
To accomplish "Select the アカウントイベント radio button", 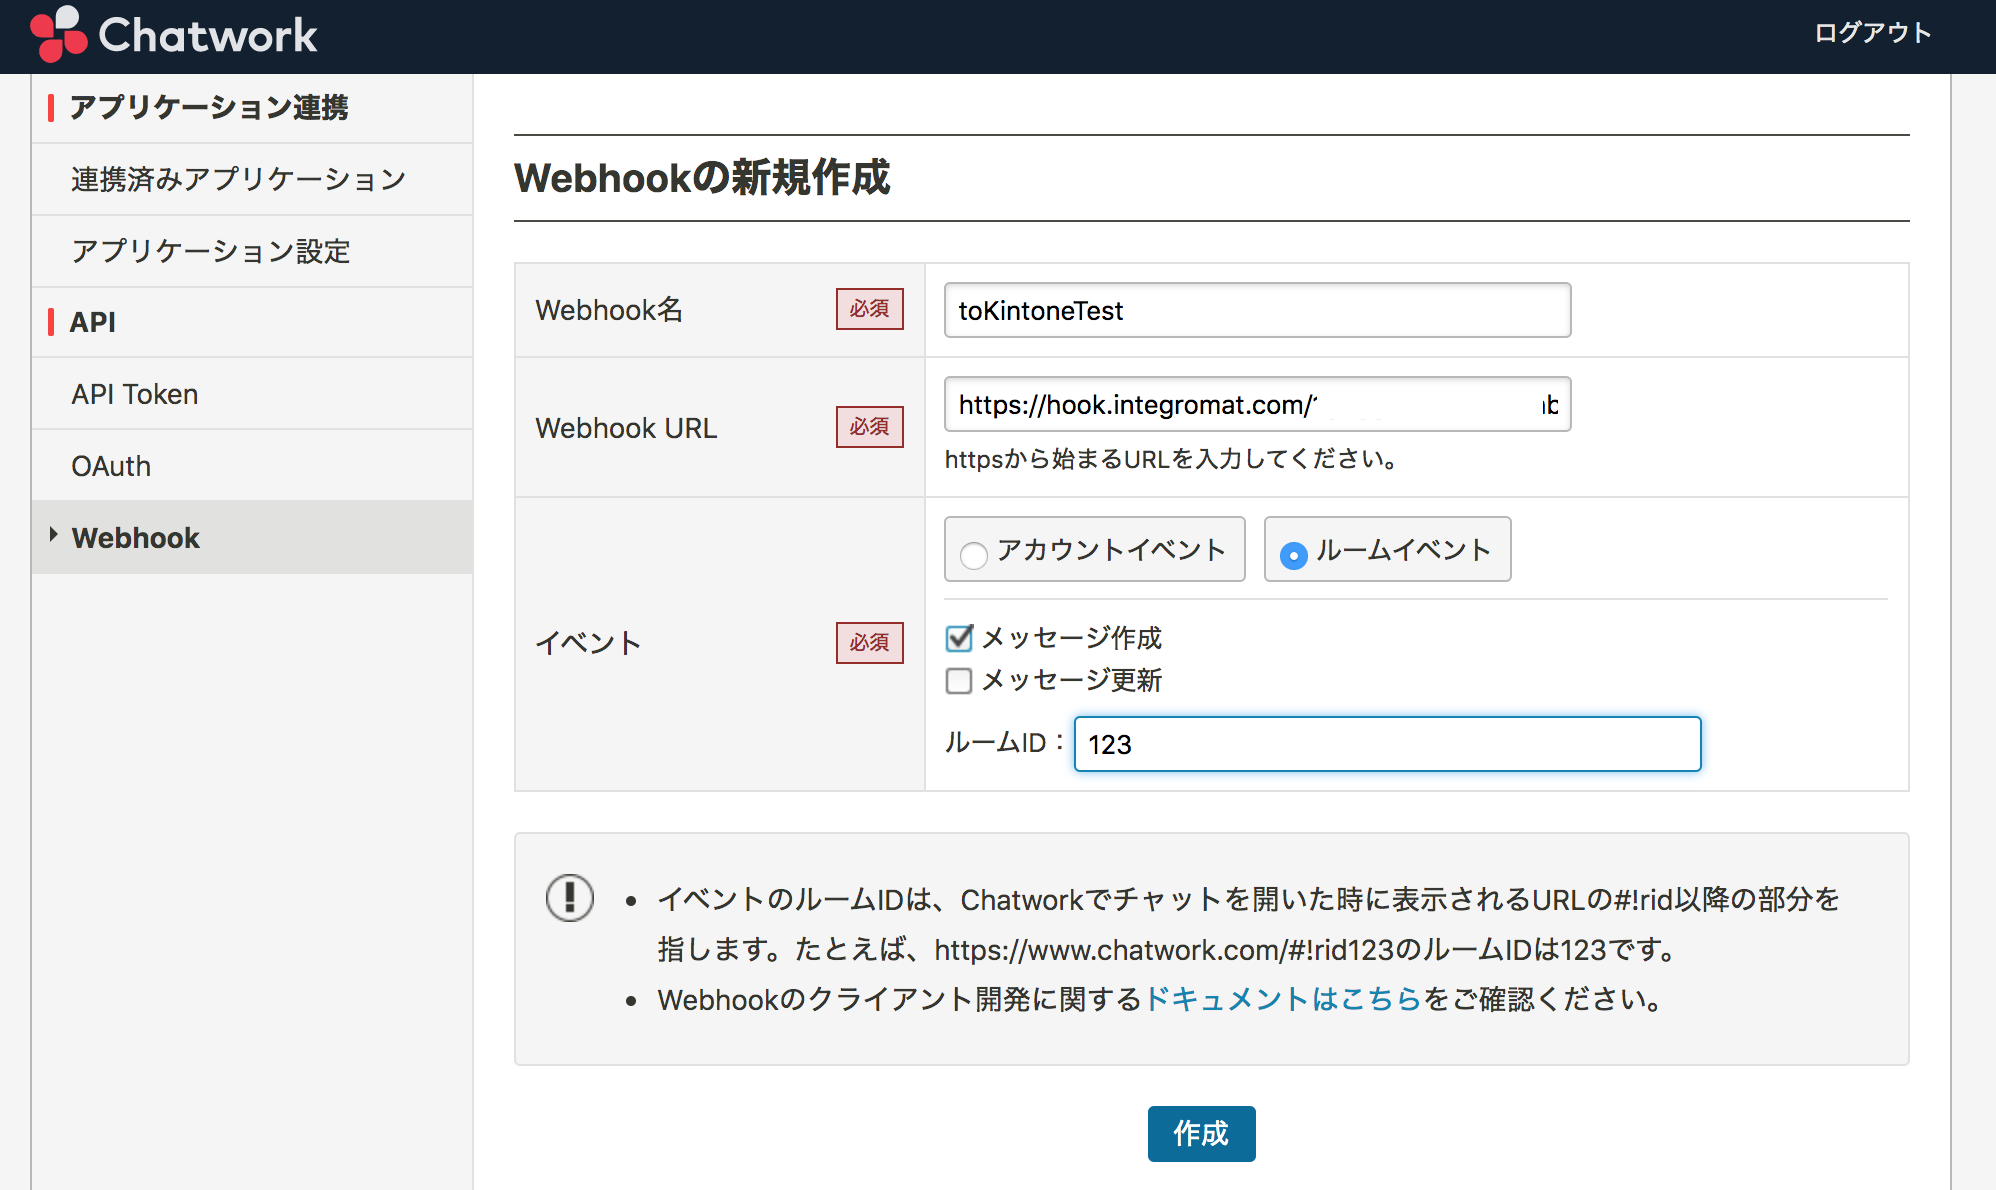I will (973, 554).
